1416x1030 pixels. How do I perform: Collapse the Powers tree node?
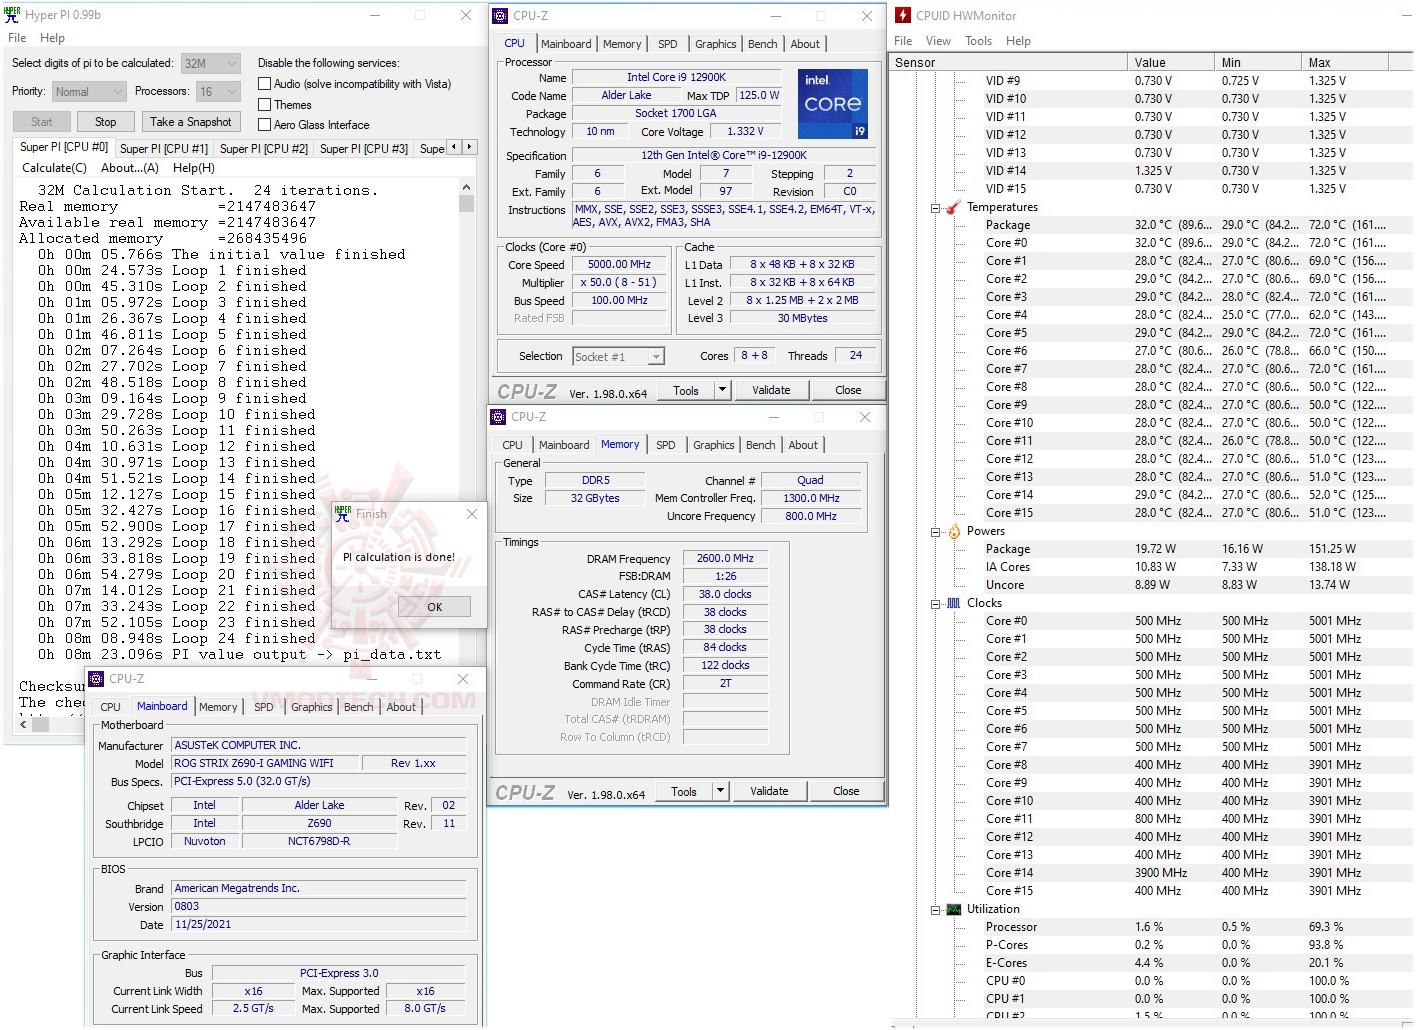tap(936, 532)
